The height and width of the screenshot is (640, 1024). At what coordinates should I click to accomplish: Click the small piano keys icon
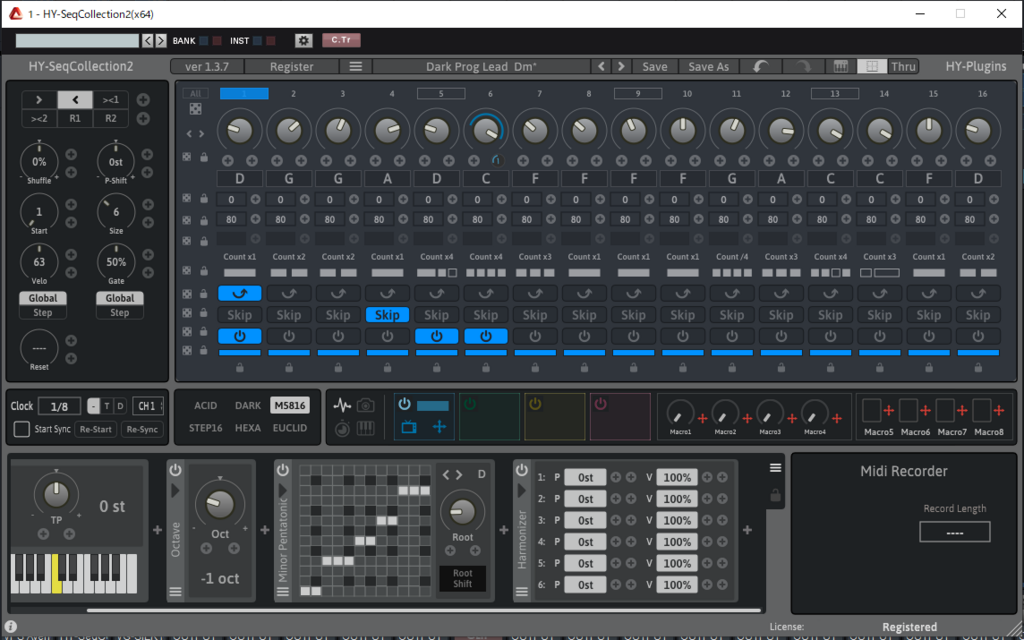[366, 429]
